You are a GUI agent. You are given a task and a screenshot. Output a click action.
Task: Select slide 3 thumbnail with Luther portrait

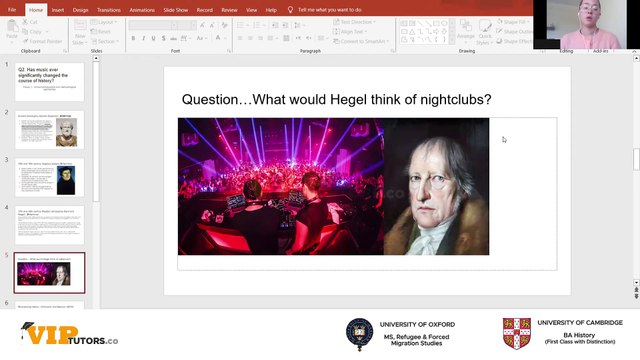point(49,178)
